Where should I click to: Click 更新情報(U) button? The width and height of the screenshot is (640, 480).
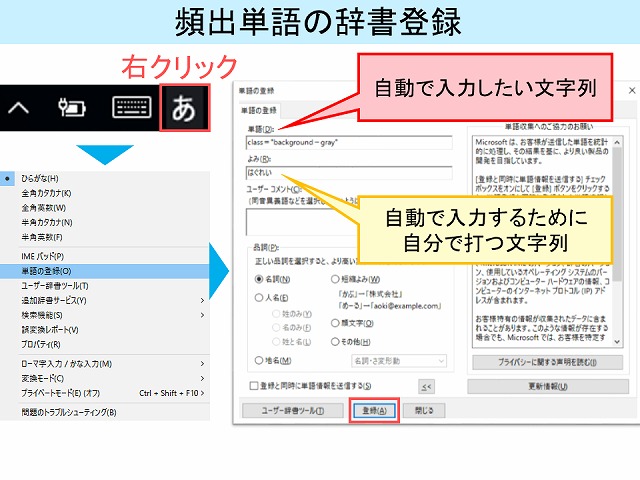548,386
